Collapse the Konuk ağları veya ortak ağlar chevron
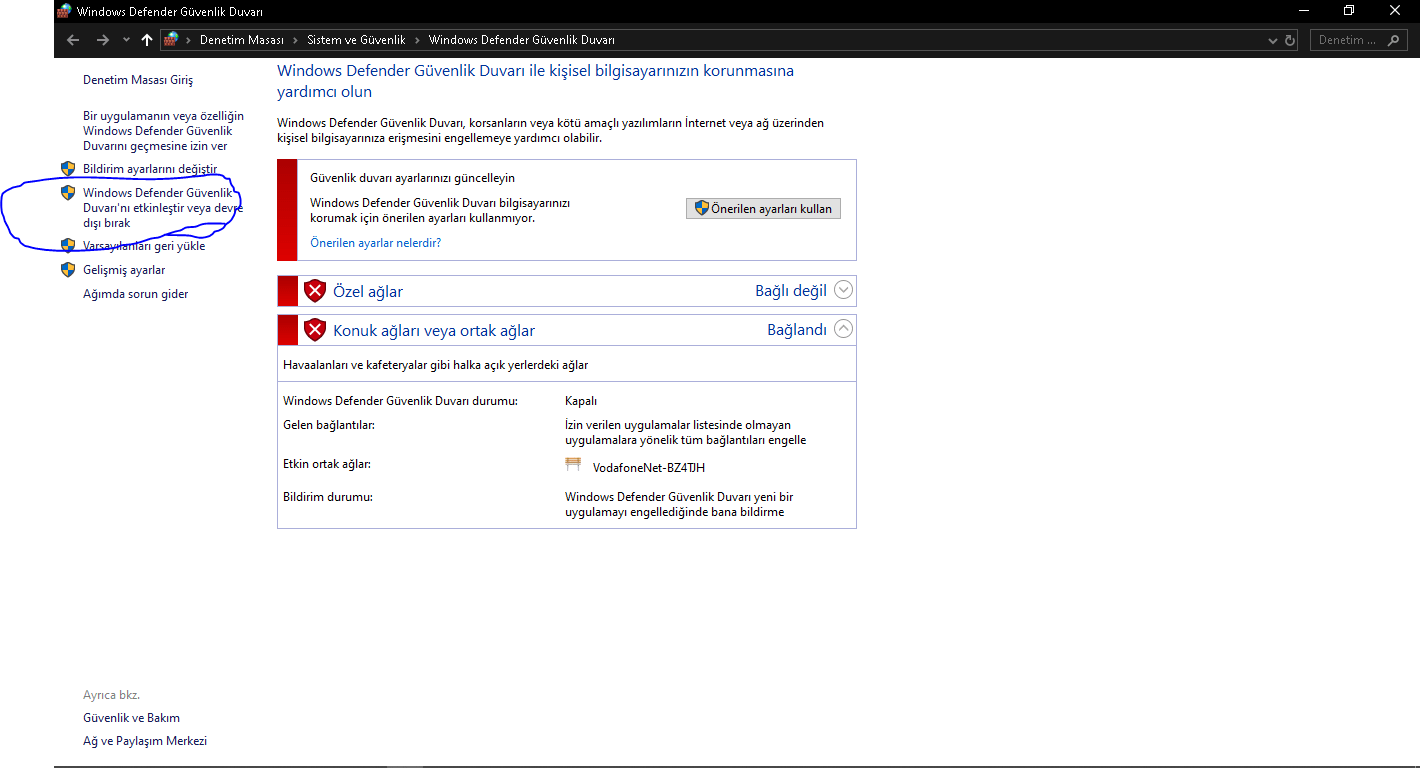Viewport: 1420px width, 768px height. tap(843, 328)
